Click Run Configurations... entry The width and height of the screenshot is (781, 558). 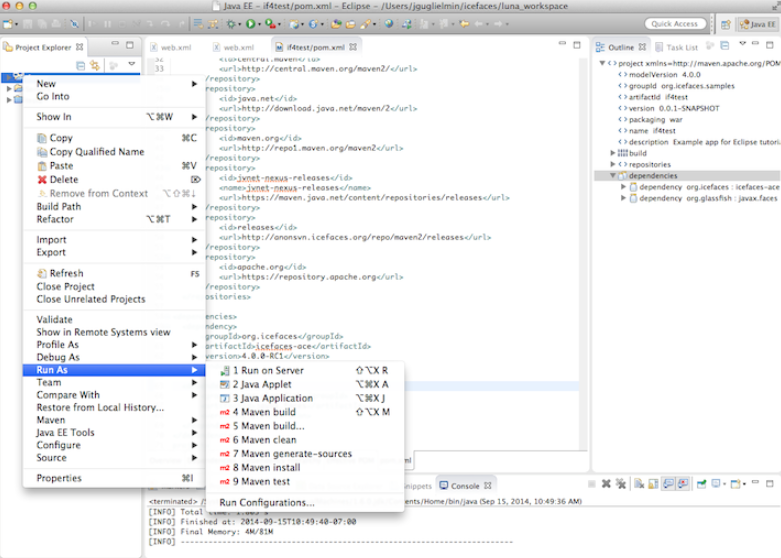pos(266,502)
